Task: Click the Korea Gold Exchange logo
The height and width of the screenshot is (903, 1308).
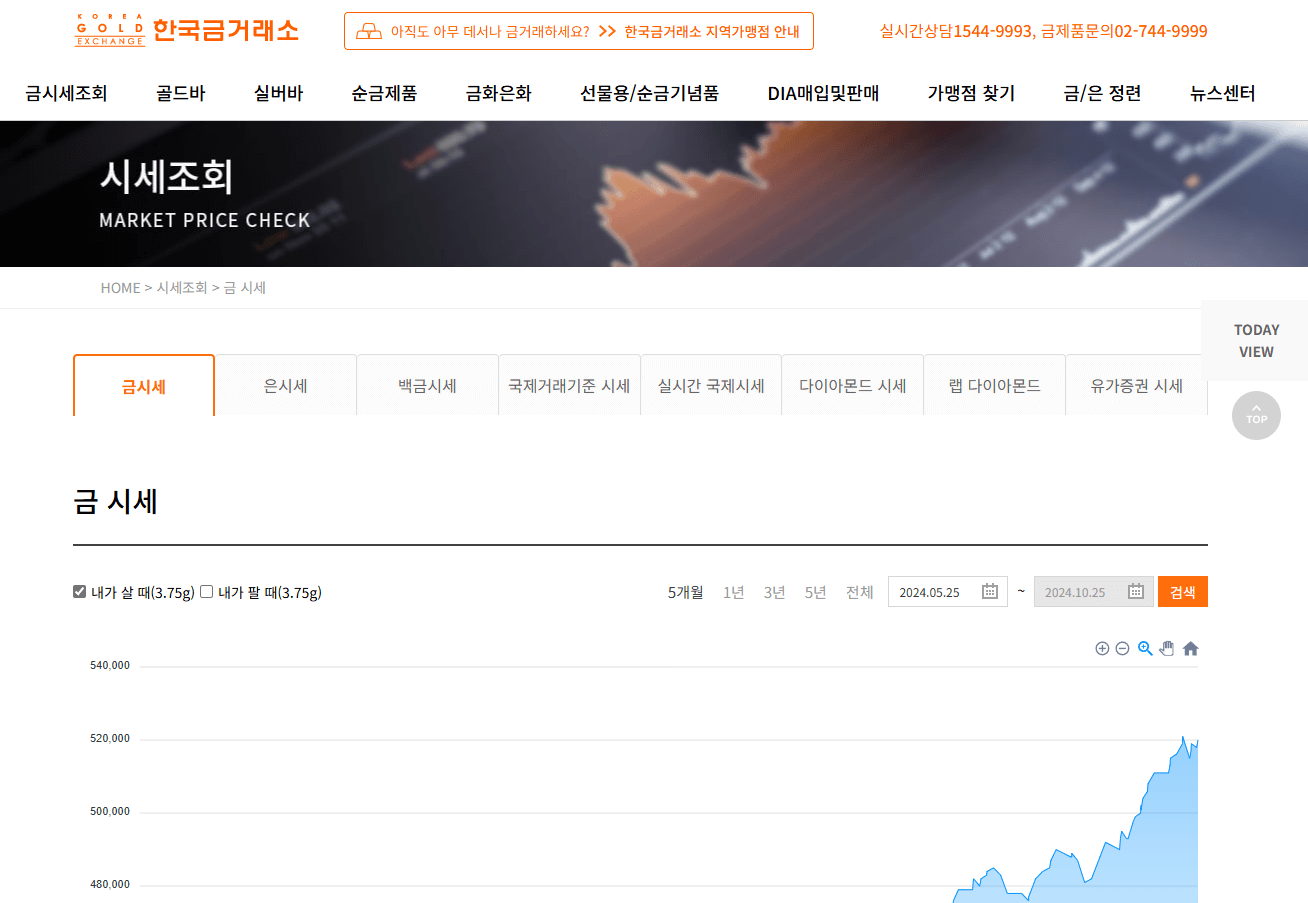Action: pos(185,30)
